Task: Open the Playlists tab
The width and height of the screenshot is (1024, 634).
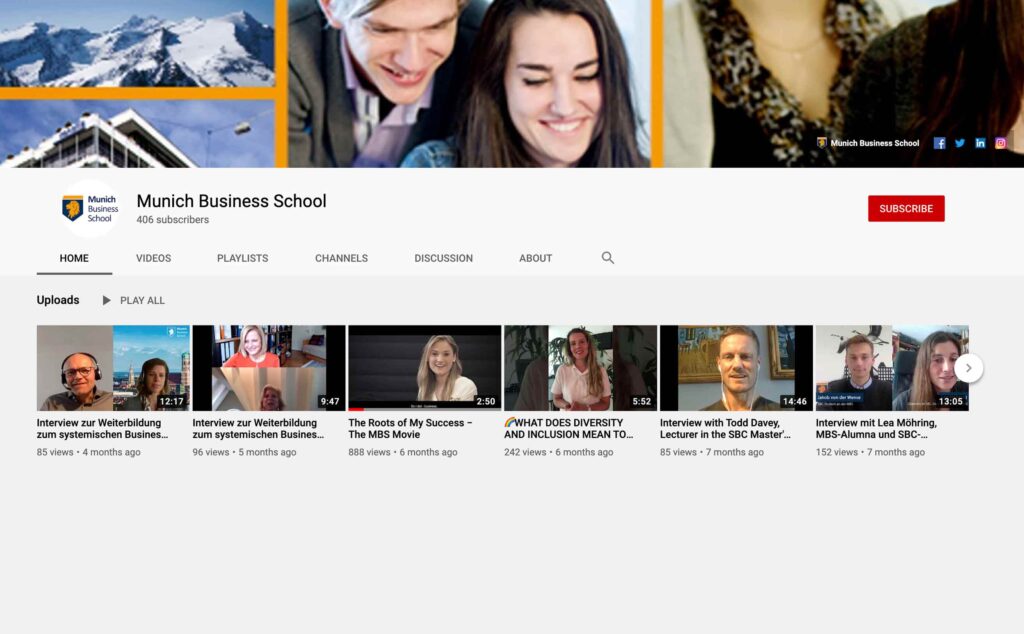Action: pyautogui.click(x=242, y=259)
